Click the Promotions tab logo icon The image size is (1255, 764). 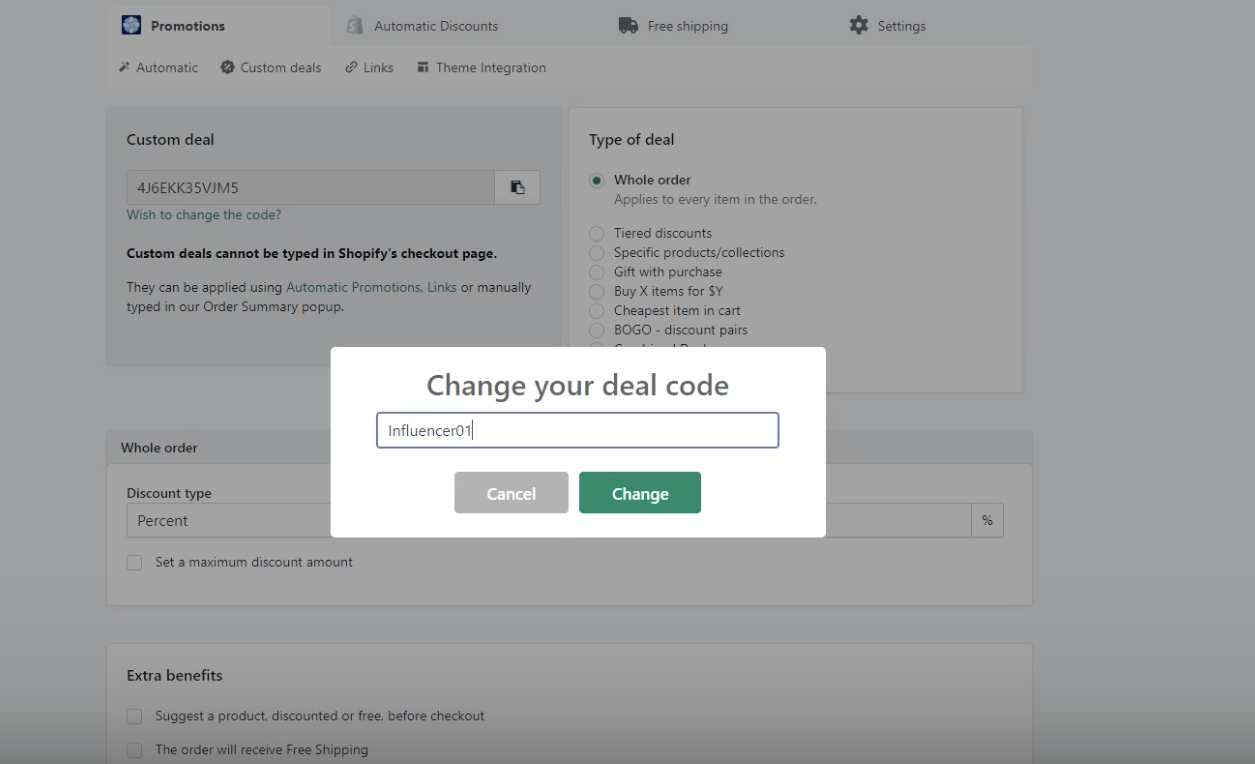click(131, 25)
